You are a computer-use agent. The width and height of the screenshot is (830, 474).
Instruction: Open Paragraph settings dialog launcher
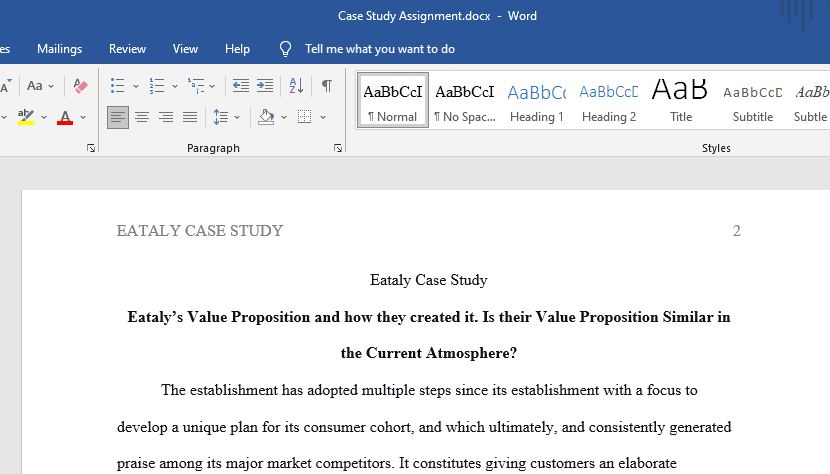(338, 148)
